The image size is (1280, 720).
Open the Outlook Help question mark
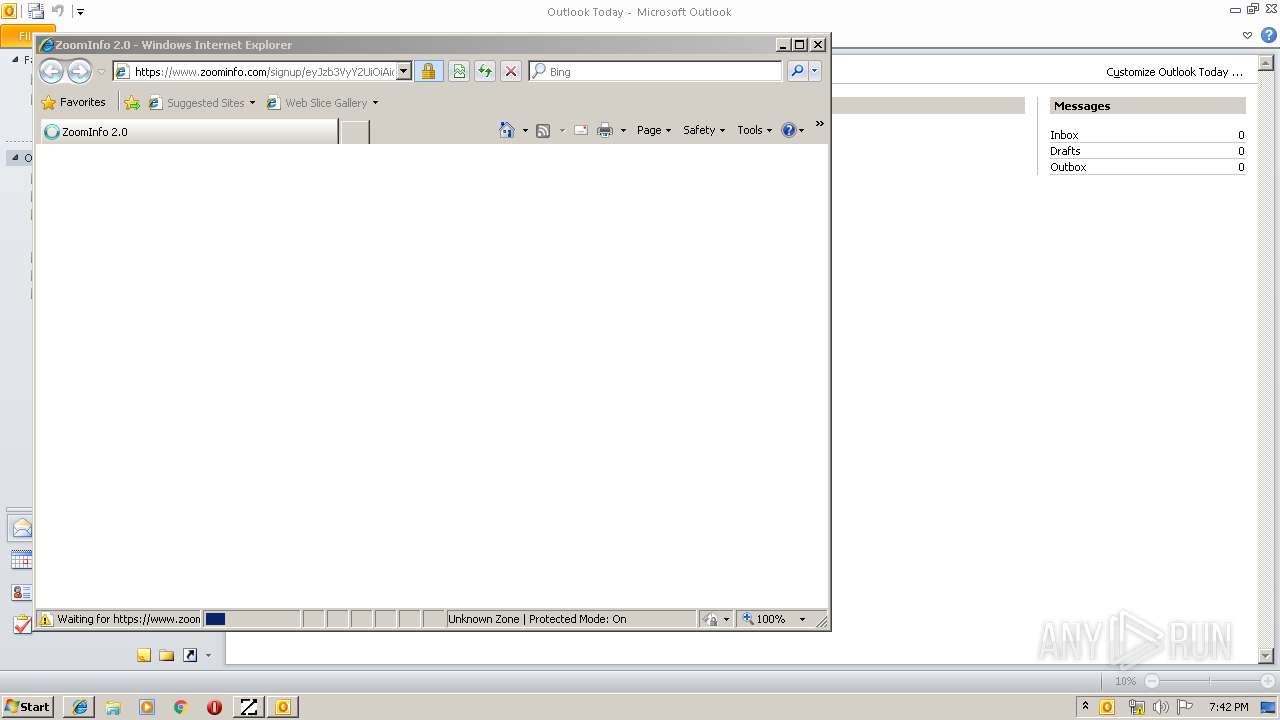click(x=1269, y=35)
